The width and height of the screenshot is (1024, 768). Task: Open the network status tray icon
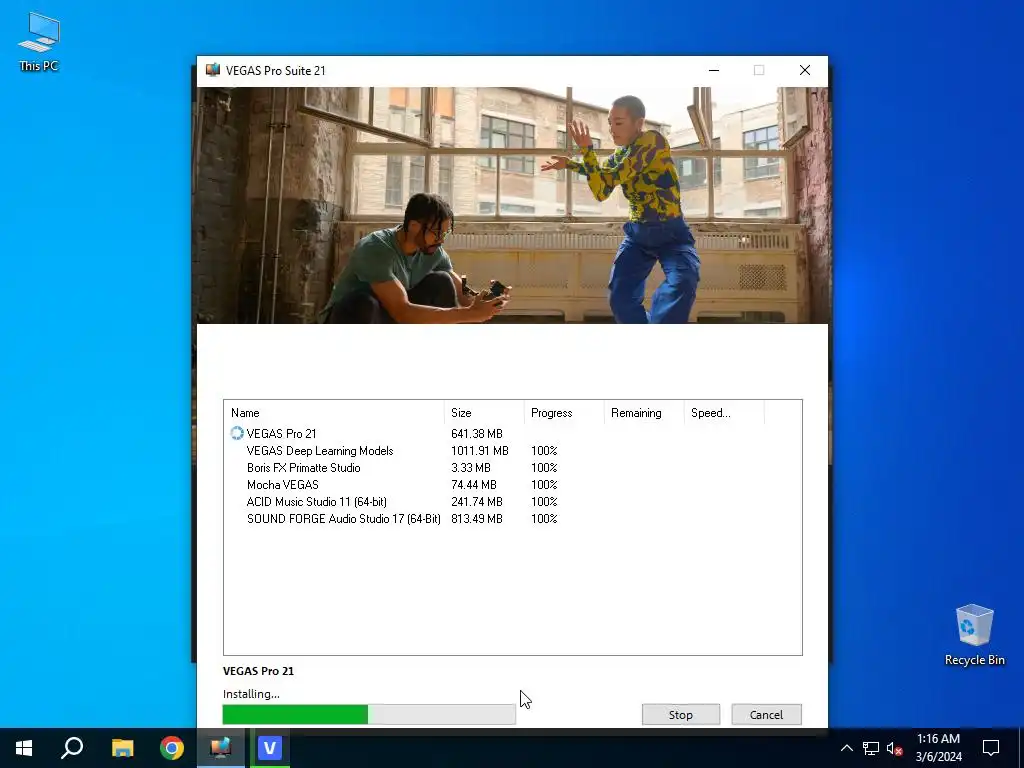coord(871,748)
